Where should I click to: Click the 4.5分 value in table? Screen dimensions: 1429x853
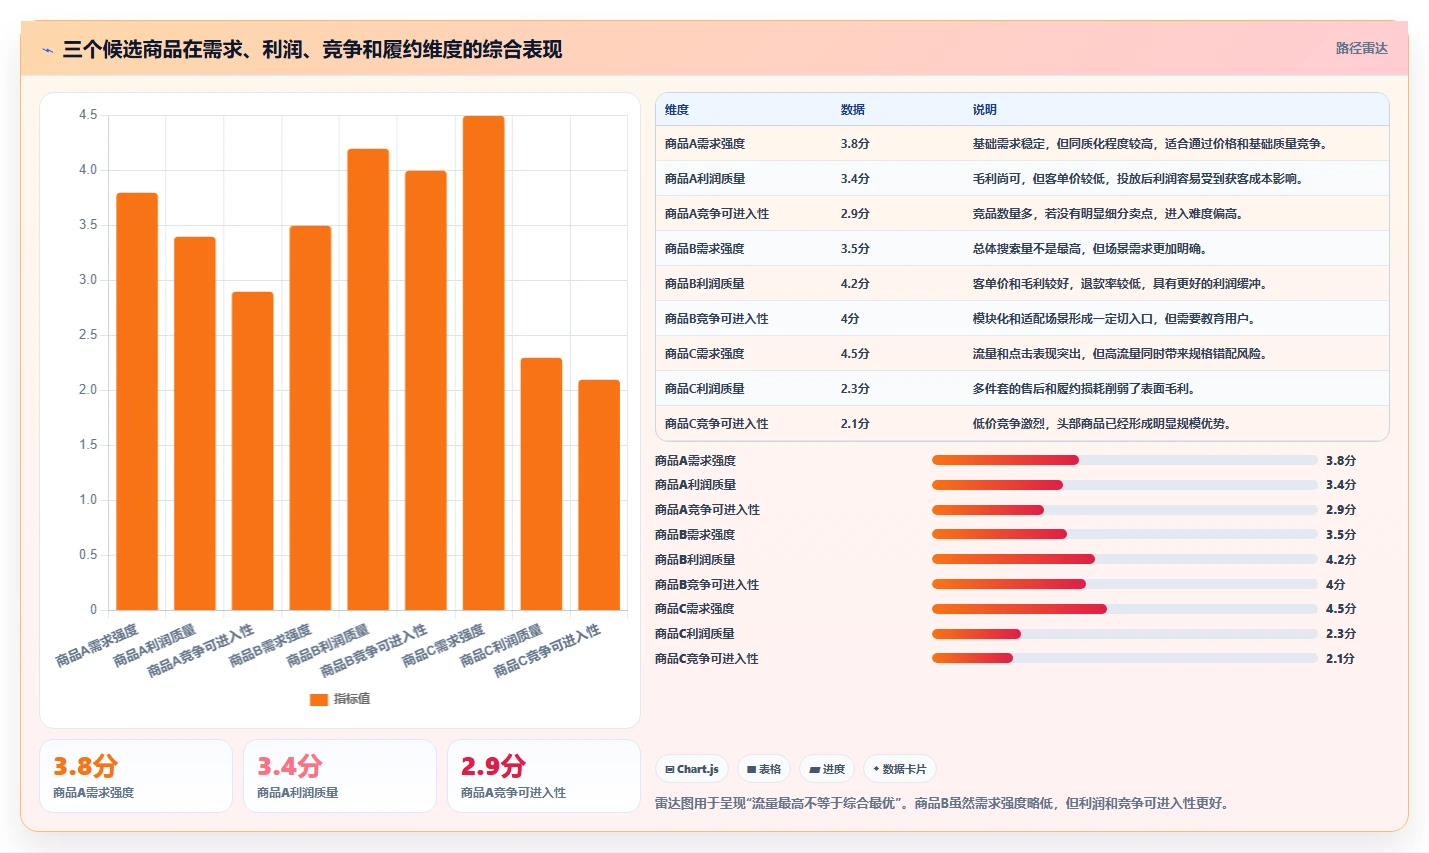[855, 354]
